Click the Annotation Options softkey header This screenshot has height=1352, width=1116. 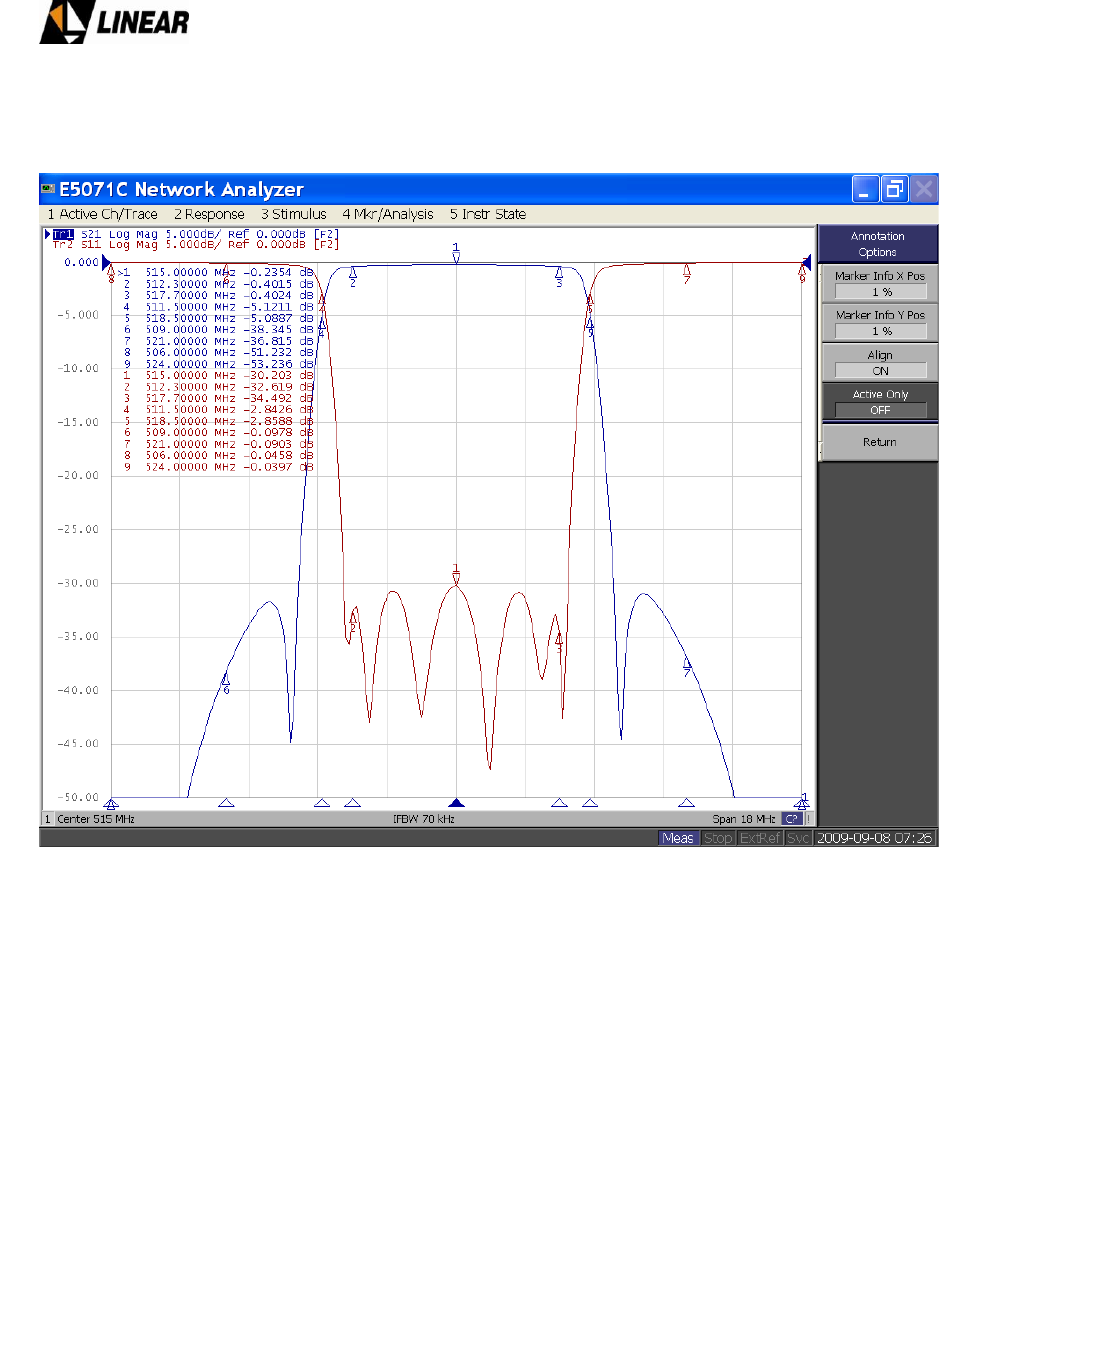[x=878, y=244]
